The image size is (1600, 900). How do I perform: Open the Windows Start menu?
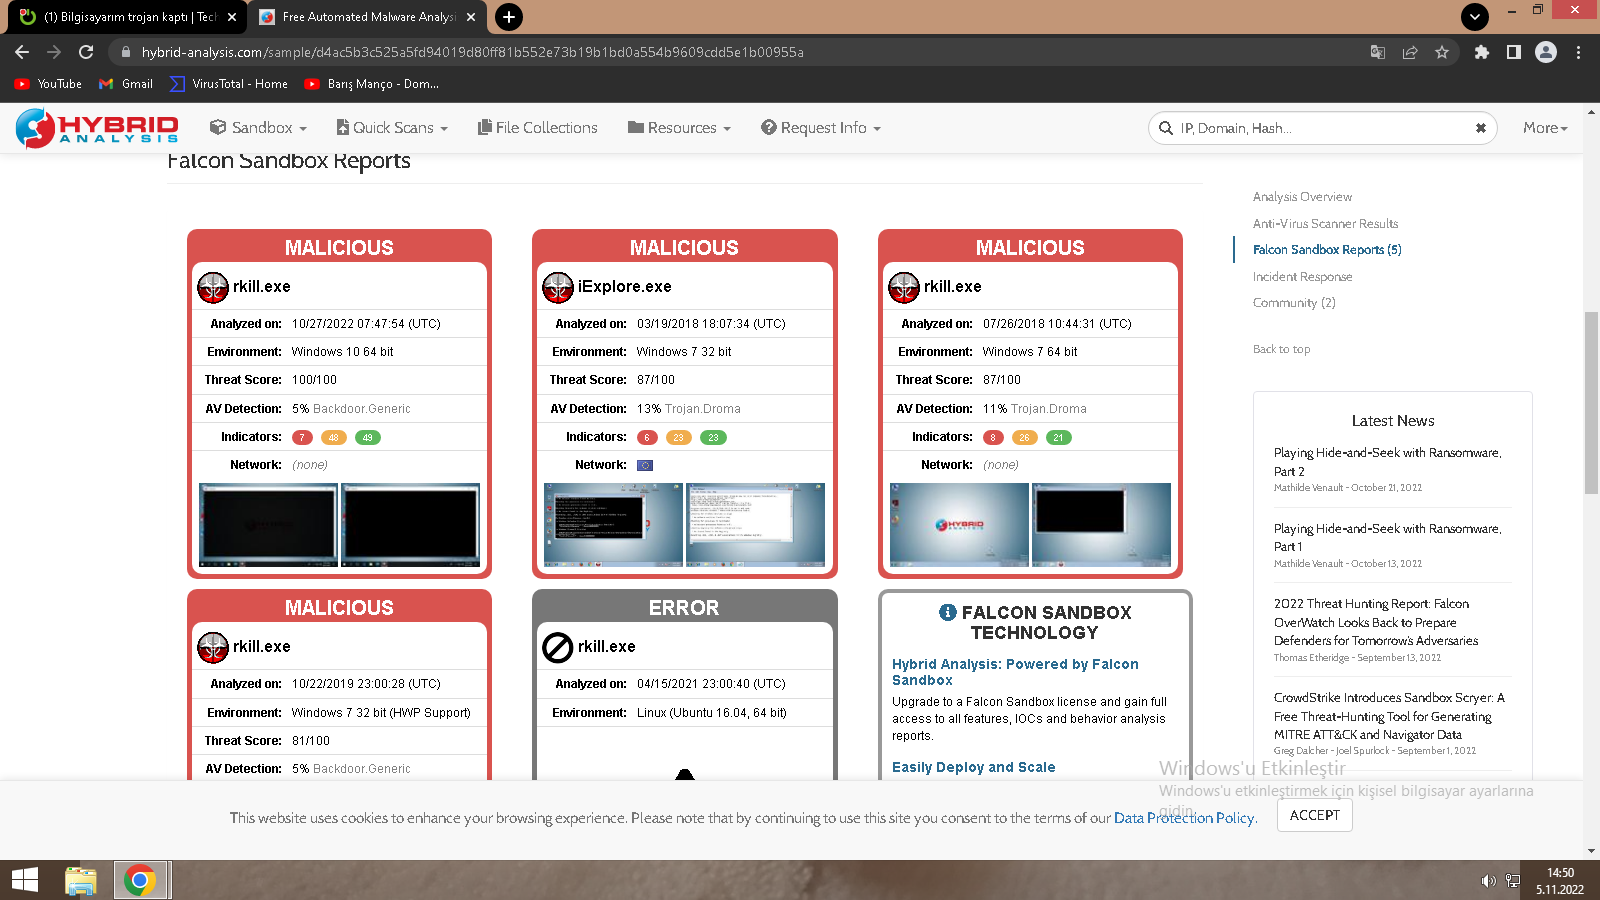coord(24,880)
